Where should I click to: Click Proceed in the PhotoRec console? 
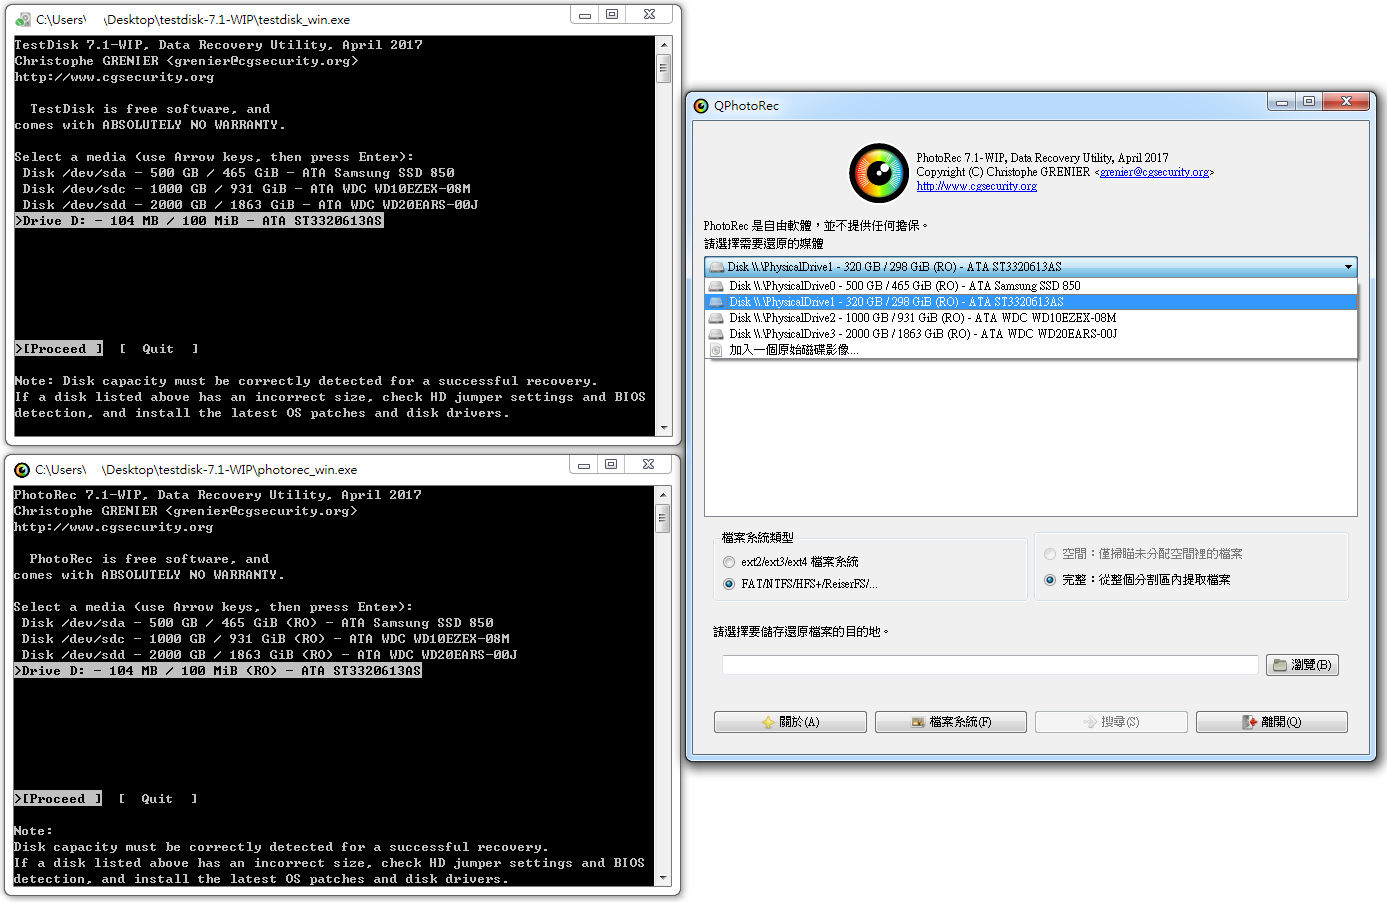coord(58,799)
